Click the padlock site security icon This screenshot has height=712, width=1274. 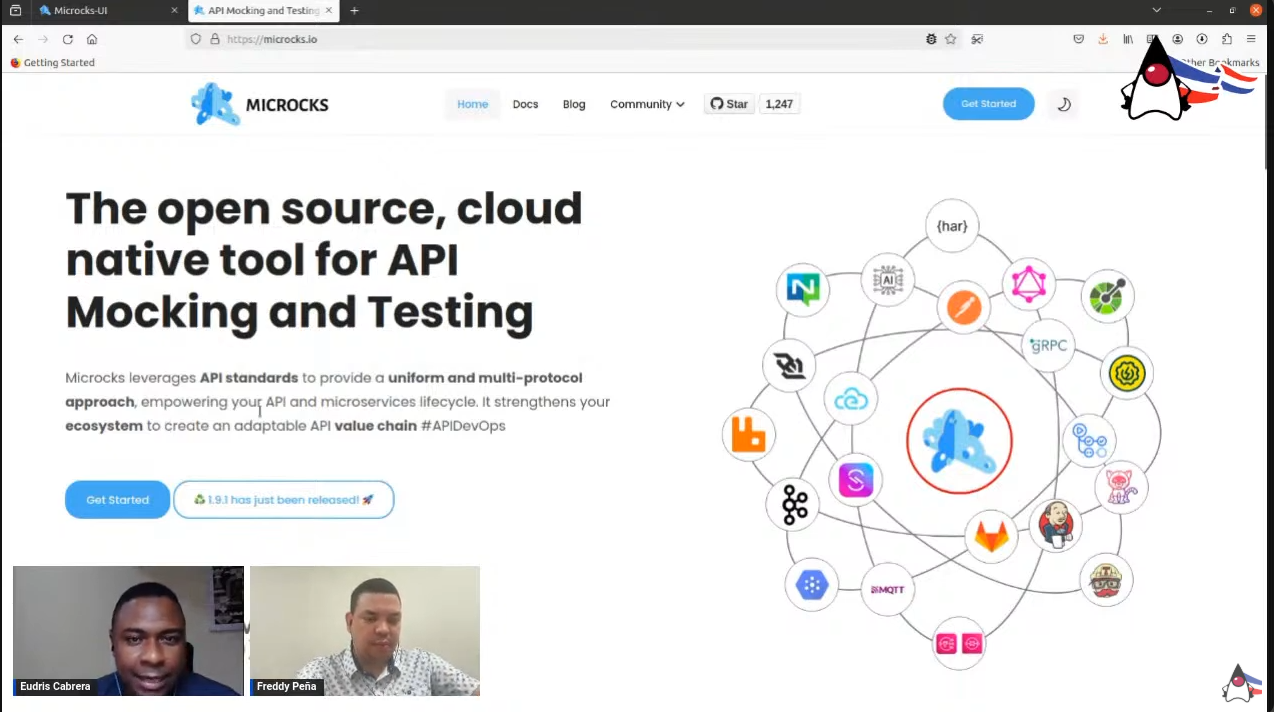coord(214,39)
